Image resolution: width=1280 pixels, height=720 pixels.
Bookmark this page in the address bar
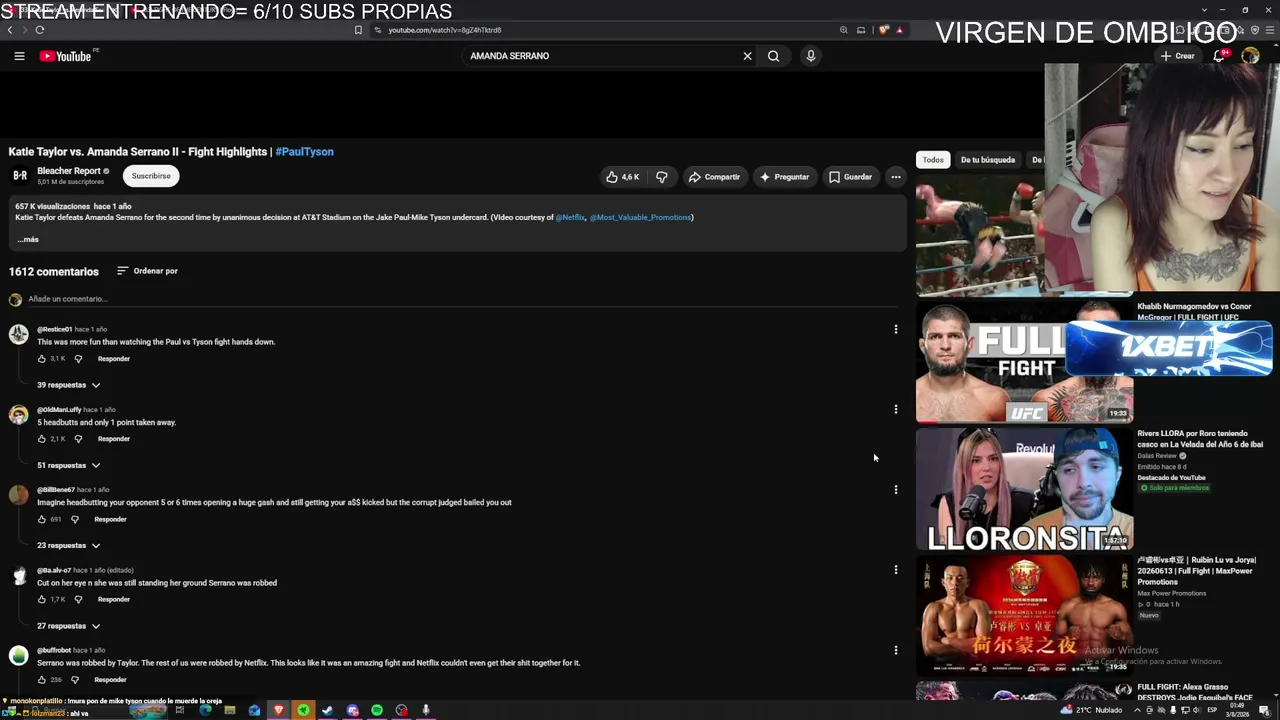coord(358,30)
